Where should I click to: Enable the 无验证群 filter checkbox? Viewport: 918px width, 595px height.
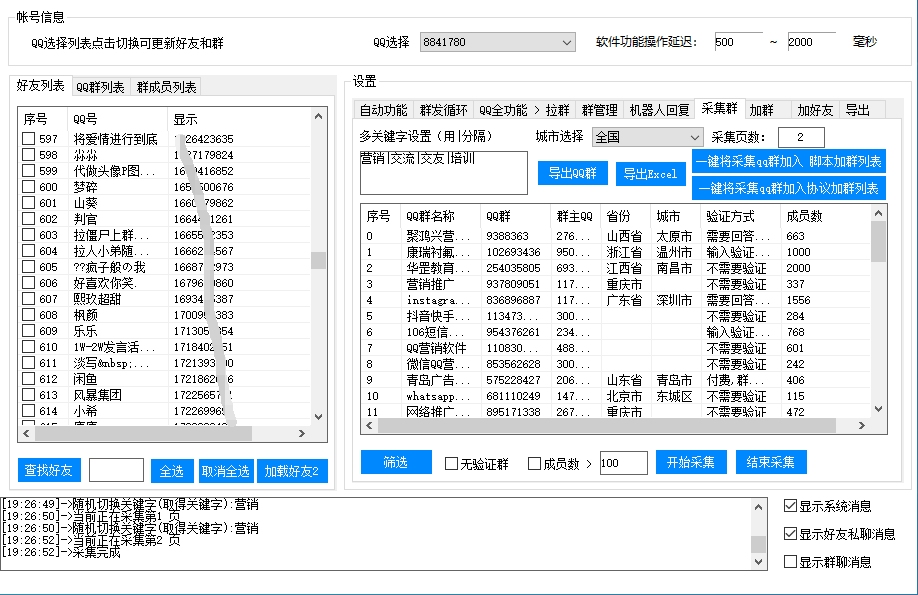click(x=451, y=464)
